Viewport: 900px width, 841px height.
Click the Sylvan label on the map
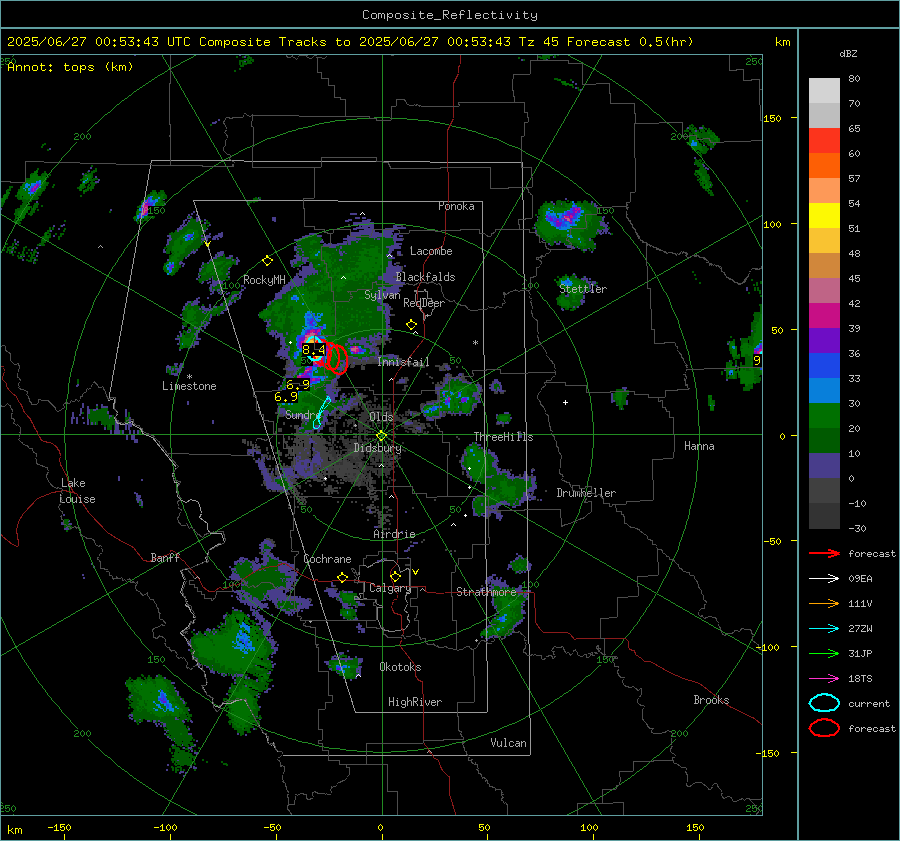[x=382, y=295]
